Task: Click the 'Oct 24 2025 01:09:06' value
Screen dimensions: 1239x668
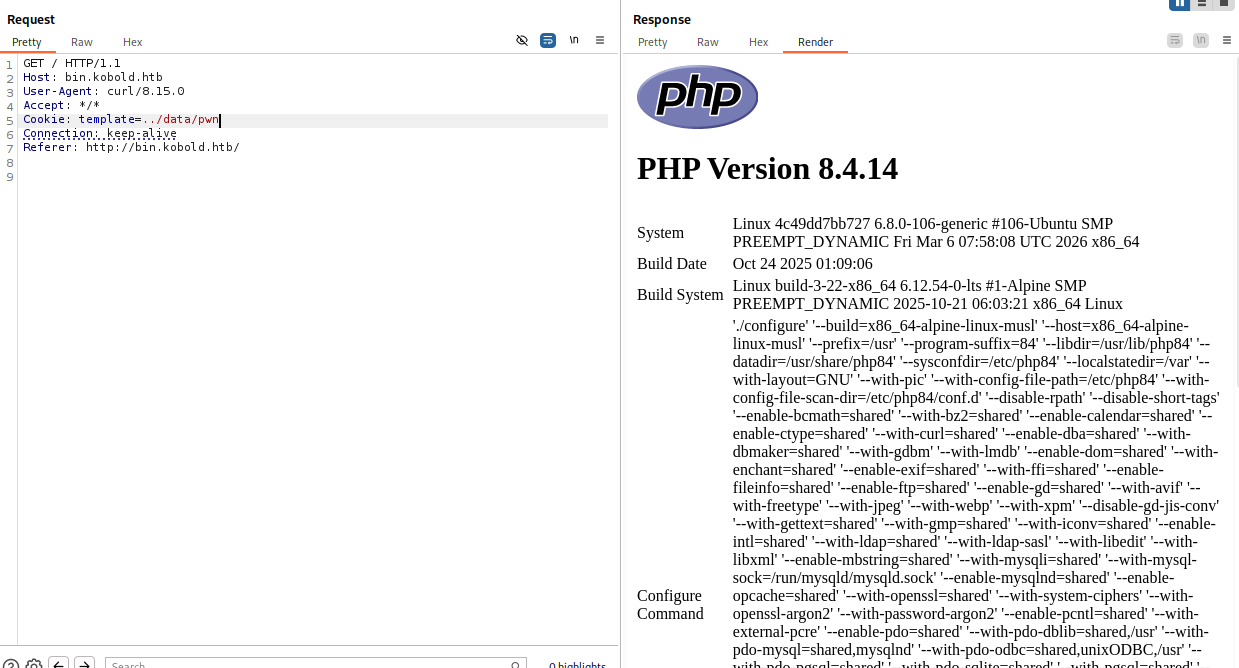Action: [x=803, y=264]
